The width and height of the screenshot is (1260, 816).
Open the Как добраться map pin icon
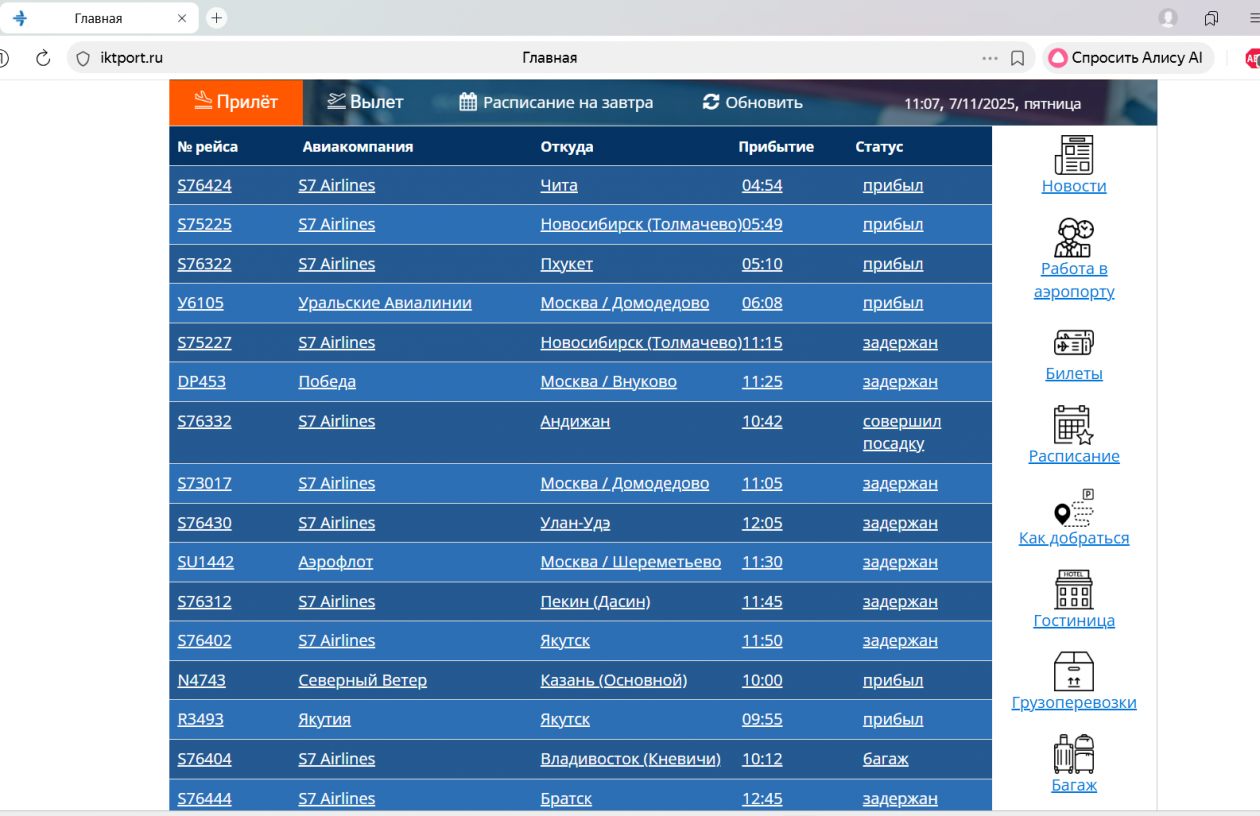(1074, 508)
